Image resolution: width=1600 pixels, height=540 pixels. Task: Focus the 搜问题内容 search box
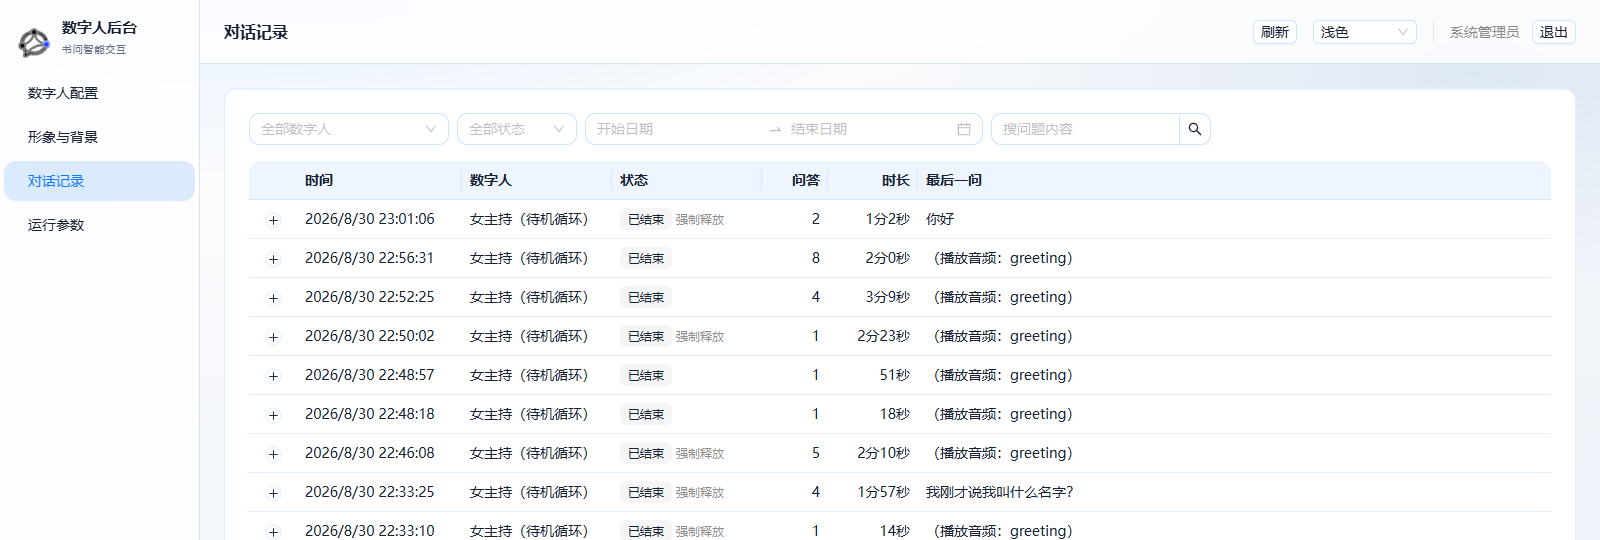(1085, 129)
